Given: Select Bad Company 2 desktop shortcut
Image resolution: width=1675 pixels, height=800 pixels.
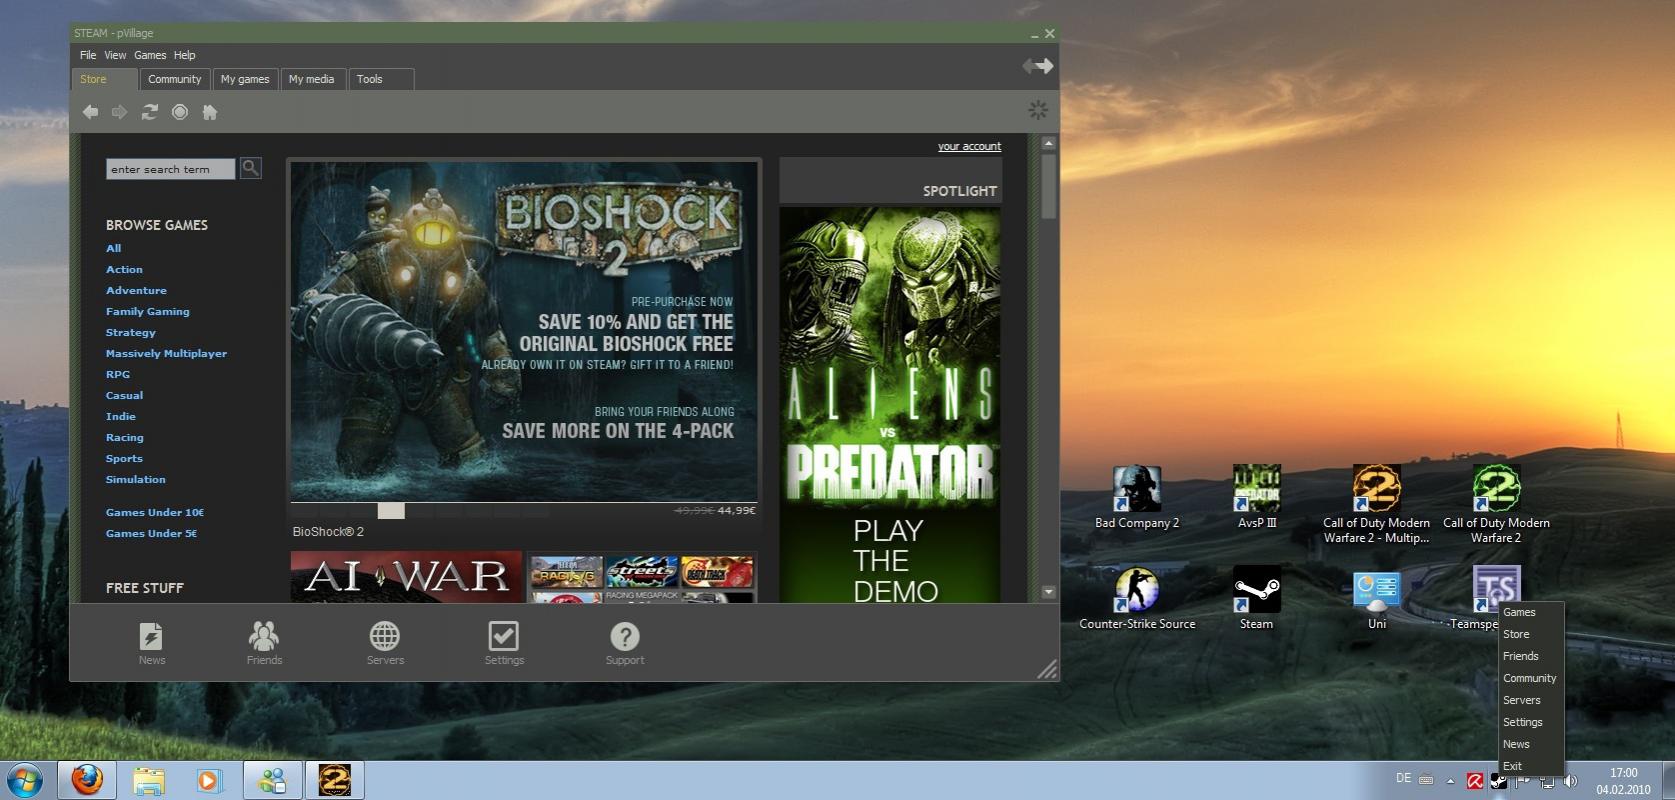Looking at the screenshot, I should (x=1137, y=497).
